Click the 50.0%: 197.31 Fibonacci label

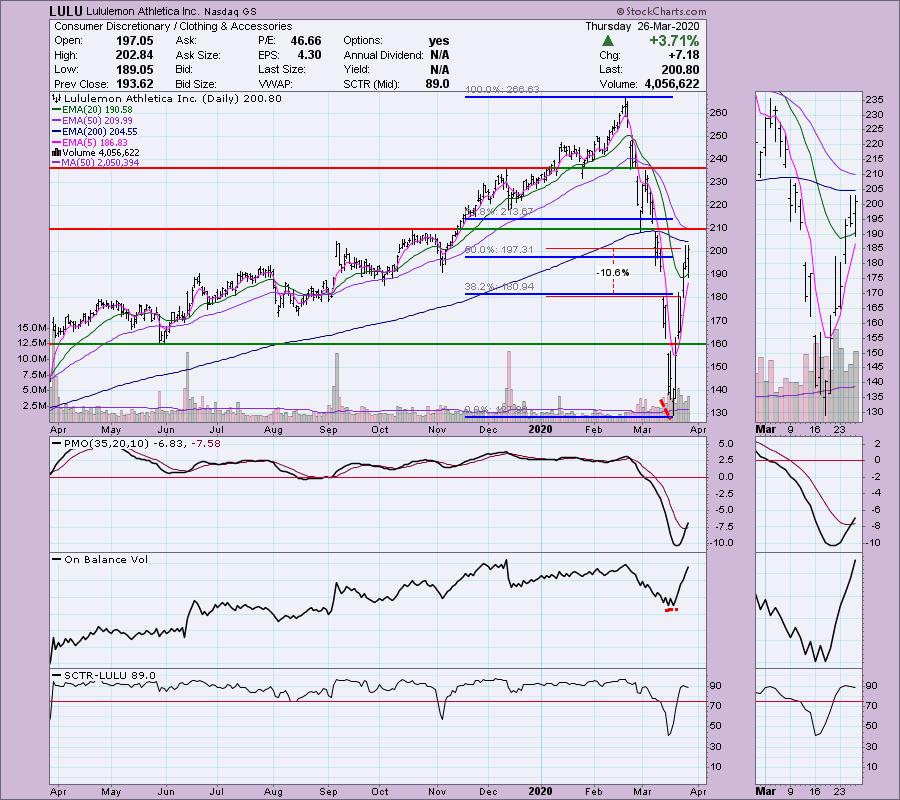[499, 250]
